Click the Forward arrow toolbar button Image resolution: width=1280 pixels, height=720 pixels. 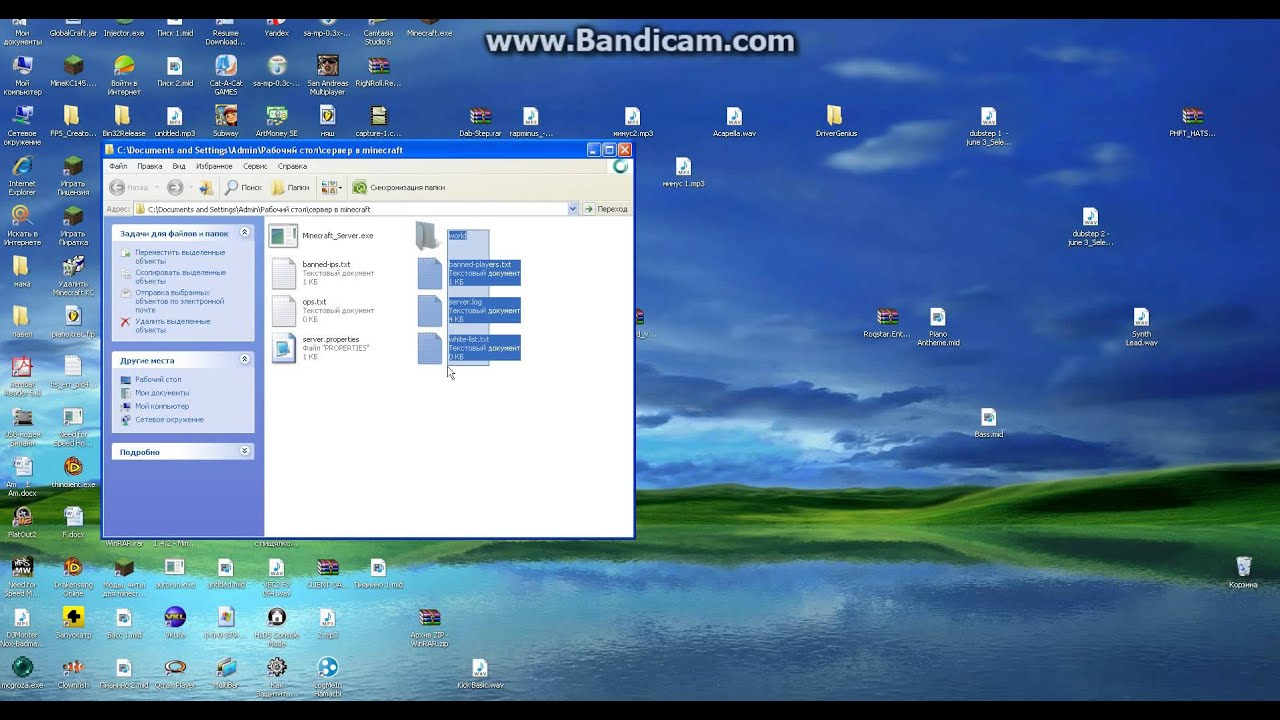[x=175, y=187]
